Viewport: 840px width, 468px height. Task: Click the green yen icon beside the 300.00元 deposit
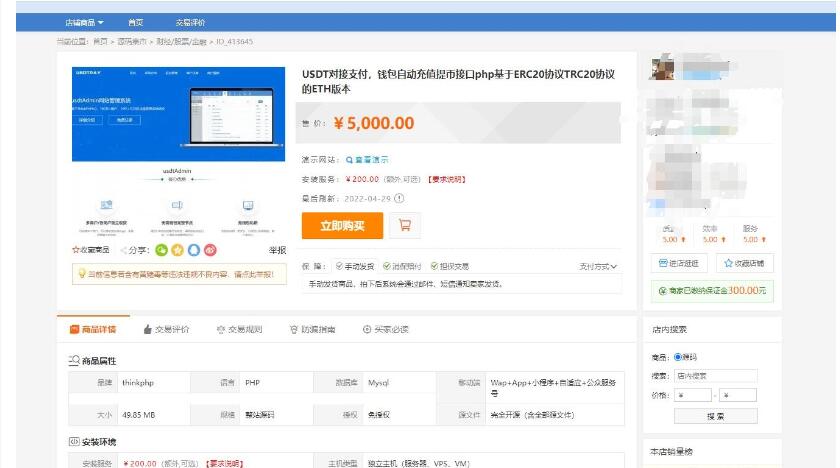(x=663, y=291)
